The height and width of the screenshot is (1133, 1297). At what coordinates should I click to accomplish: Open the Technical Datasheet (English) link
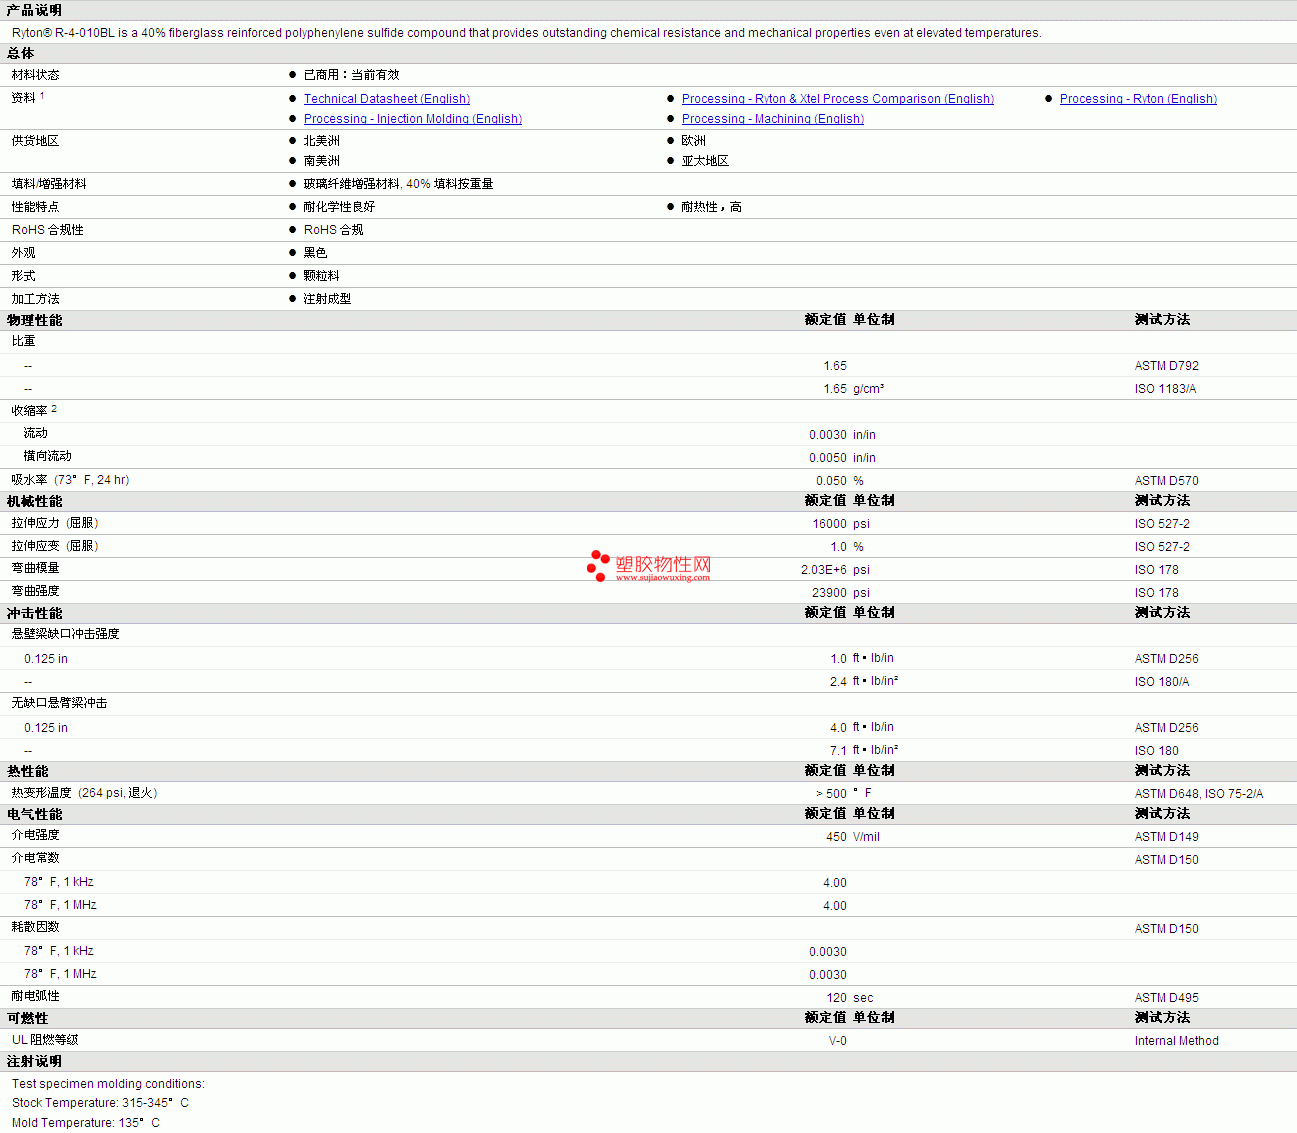(x=387, y=99)
